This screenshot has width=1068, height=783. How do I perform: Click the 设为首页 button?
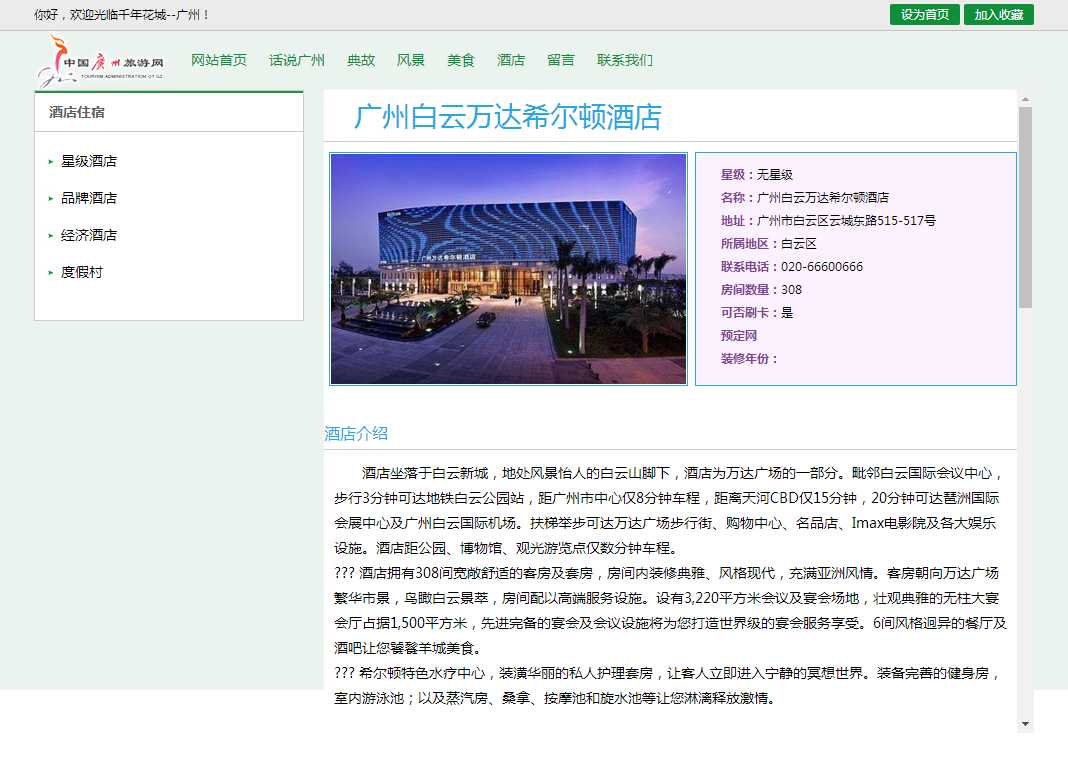[924, 15]
